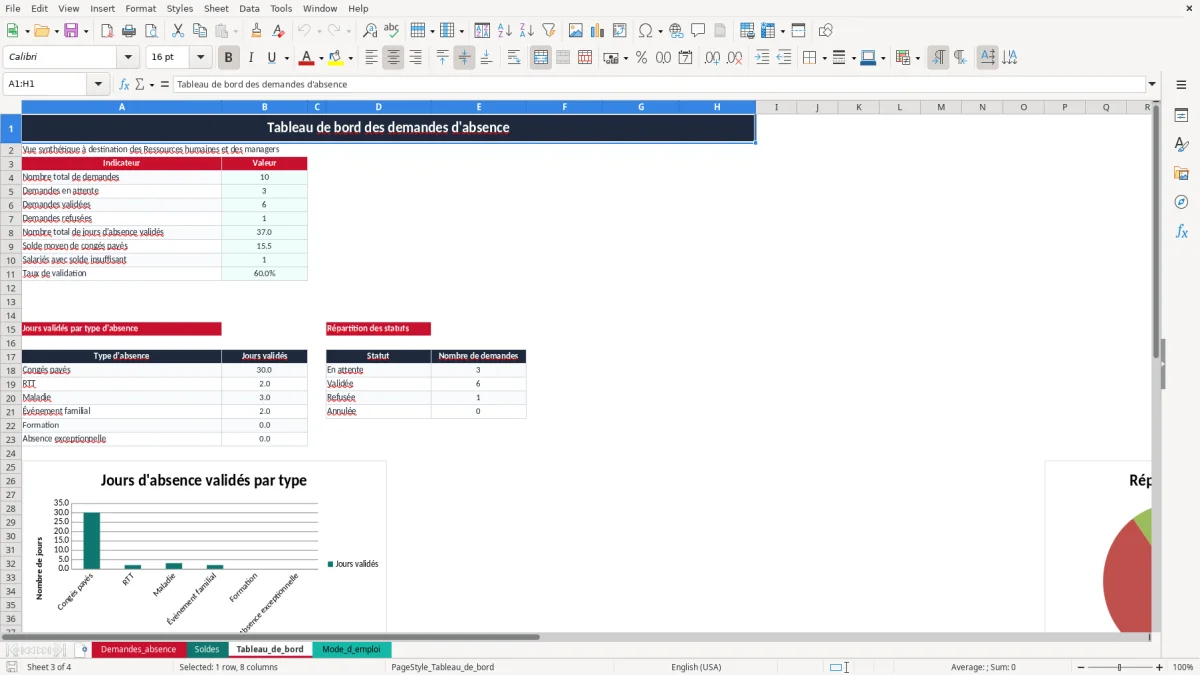Open the Data menu

pos(249,8)
